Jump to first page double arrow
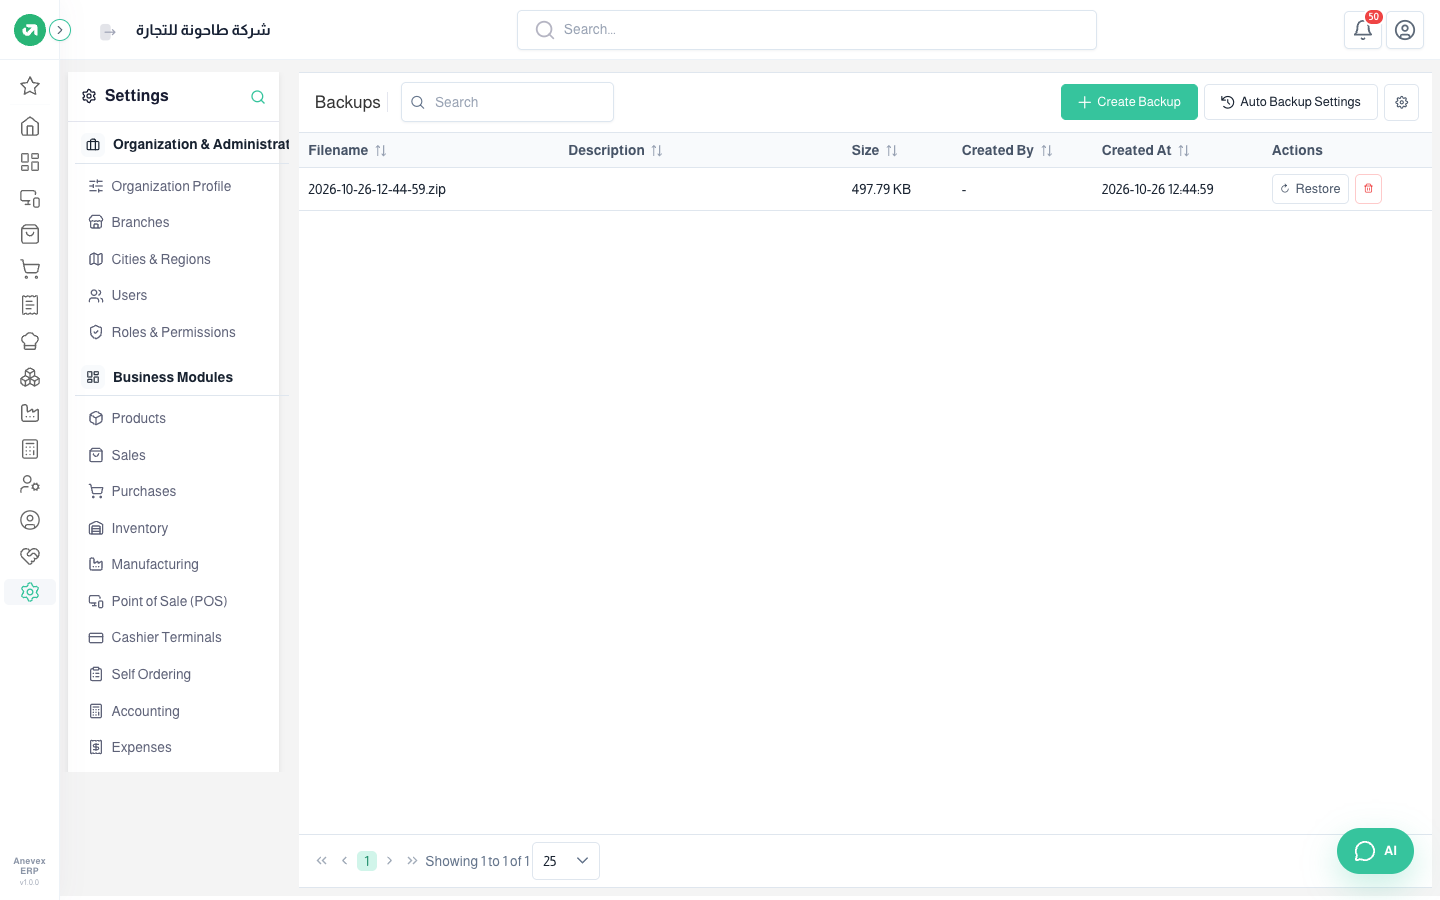This screenshot has width=1440, height=900. click(322, 861)
